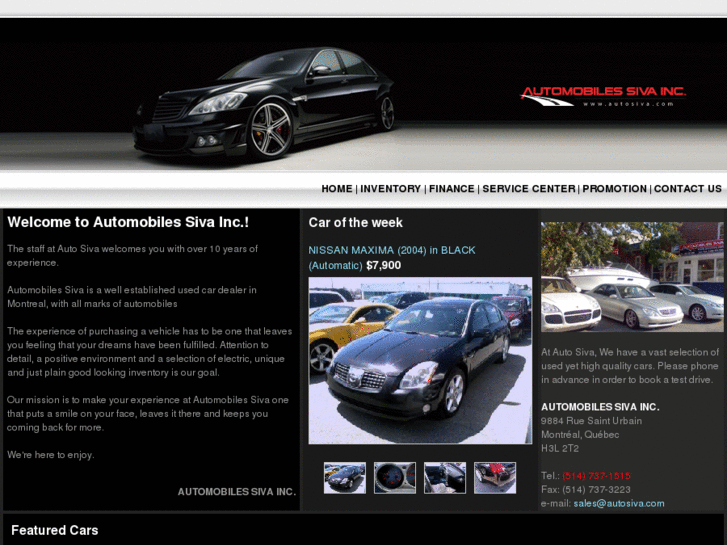
Task: Click the 'Car of the week' heading
Action: tap(356, 223)
